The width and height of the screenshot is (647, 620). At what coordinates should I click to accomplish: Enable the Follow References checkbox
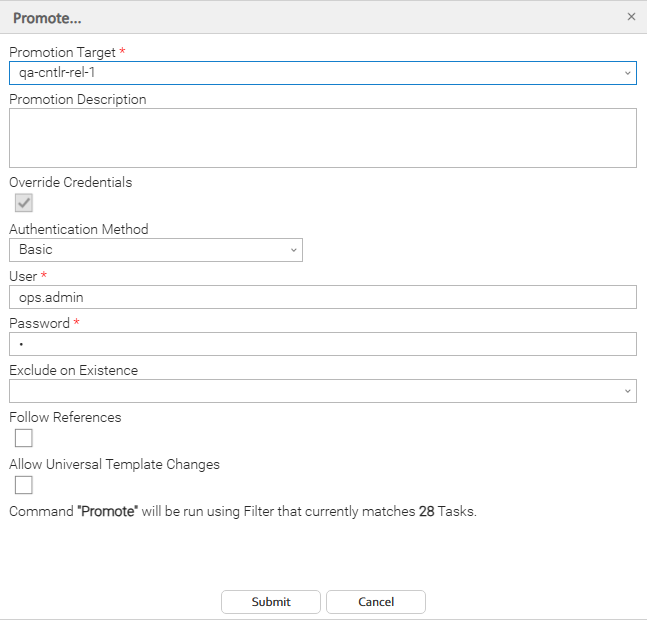click(24, 438)
